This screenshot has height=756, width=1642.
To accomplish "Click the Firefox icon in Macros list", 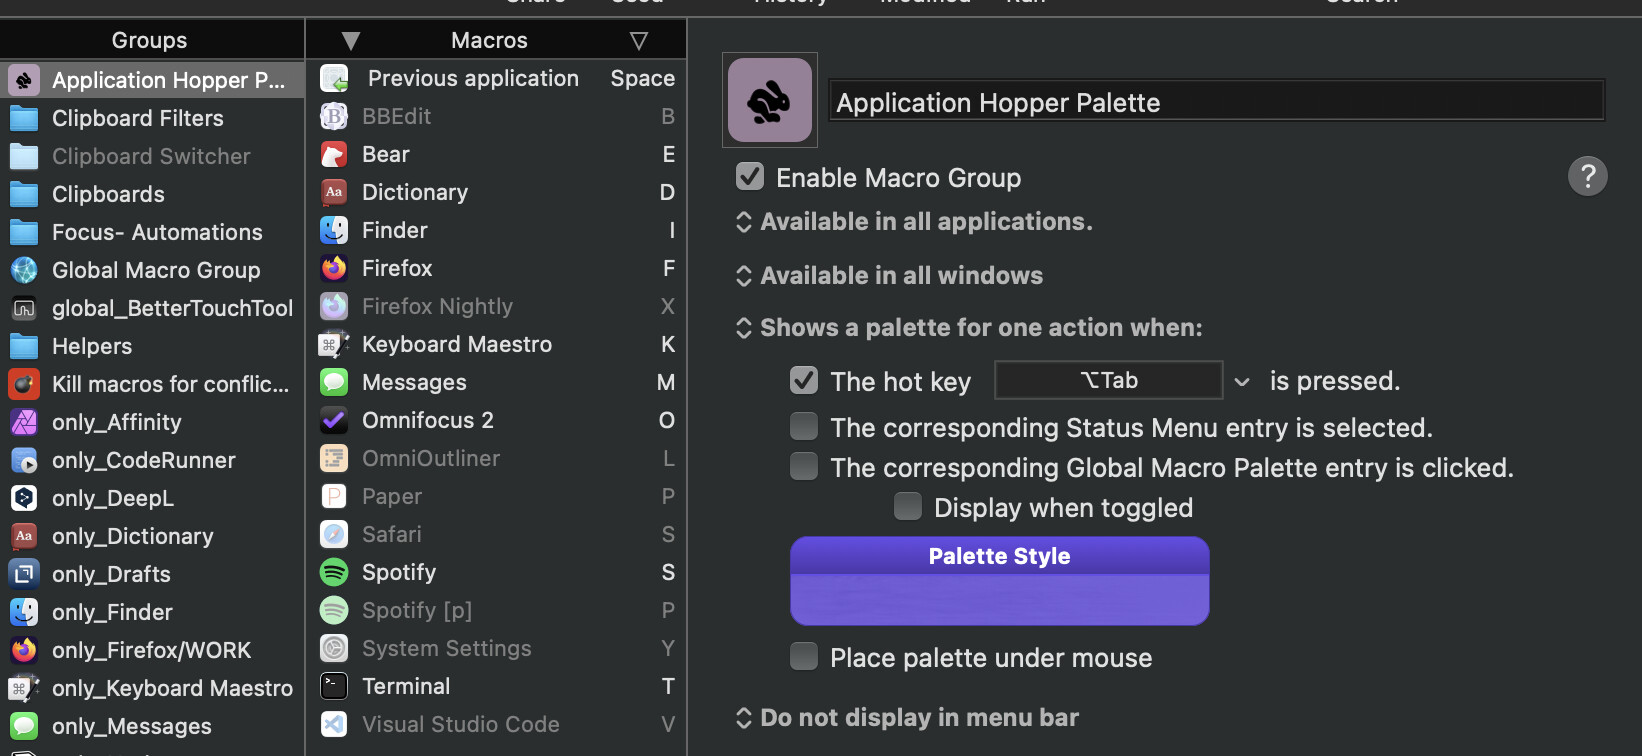I will (334, 268).
